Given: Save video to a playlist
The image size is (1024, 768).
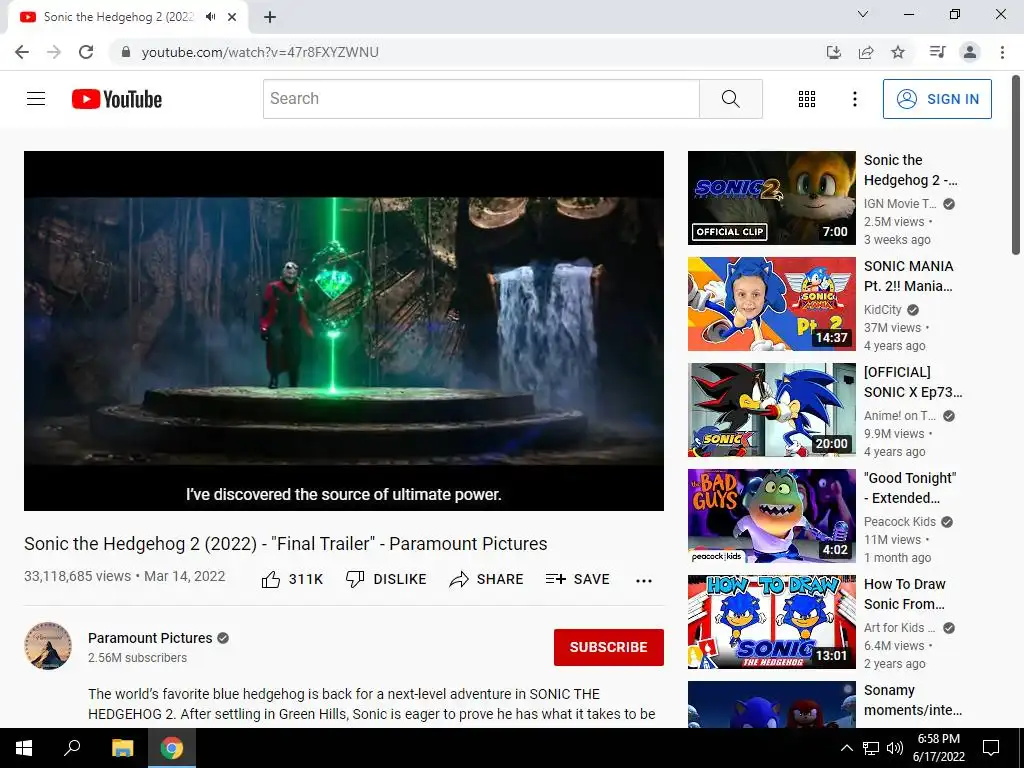Looking at the screenshot, I should point(577,579).
